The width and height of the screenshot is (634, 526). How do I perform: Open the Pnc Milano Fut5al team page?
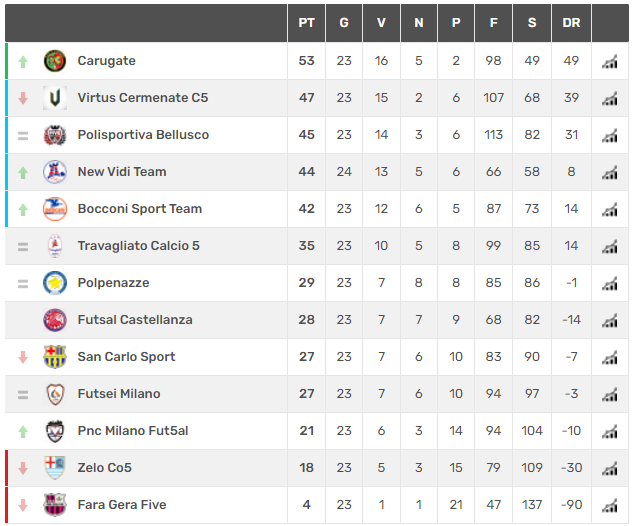pos(133,431)
